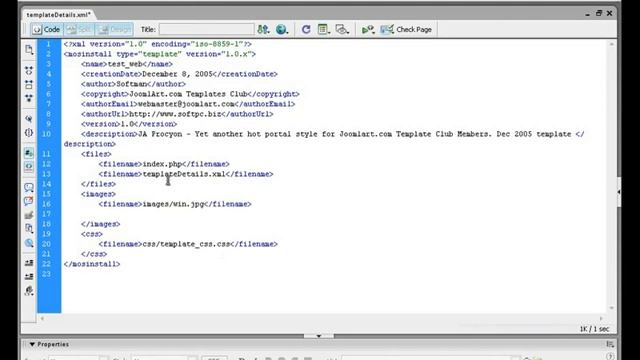Toggle Highlight Invalid Code button

(29, 167)
